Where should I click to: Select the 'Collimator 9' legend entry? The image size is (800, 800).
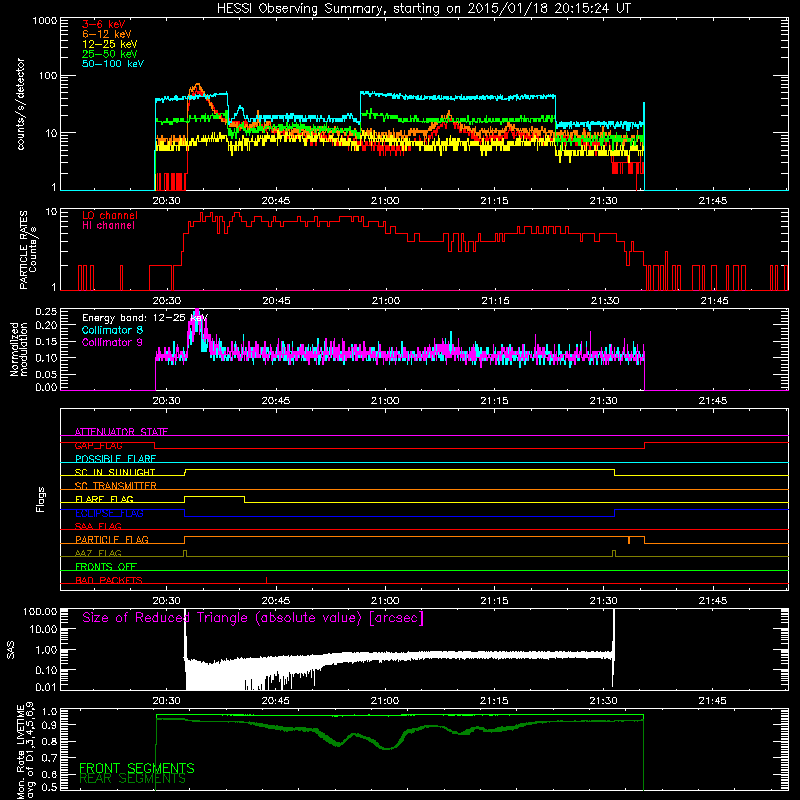point(112,342)
